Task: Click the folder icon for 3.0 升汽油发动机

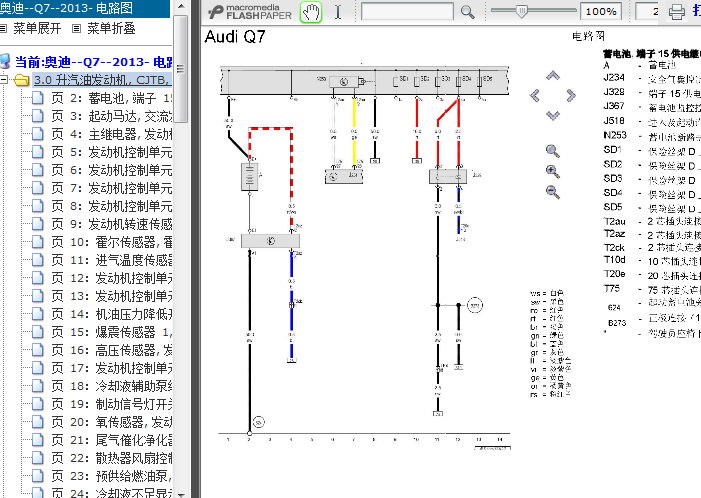Action: [21, 80]
